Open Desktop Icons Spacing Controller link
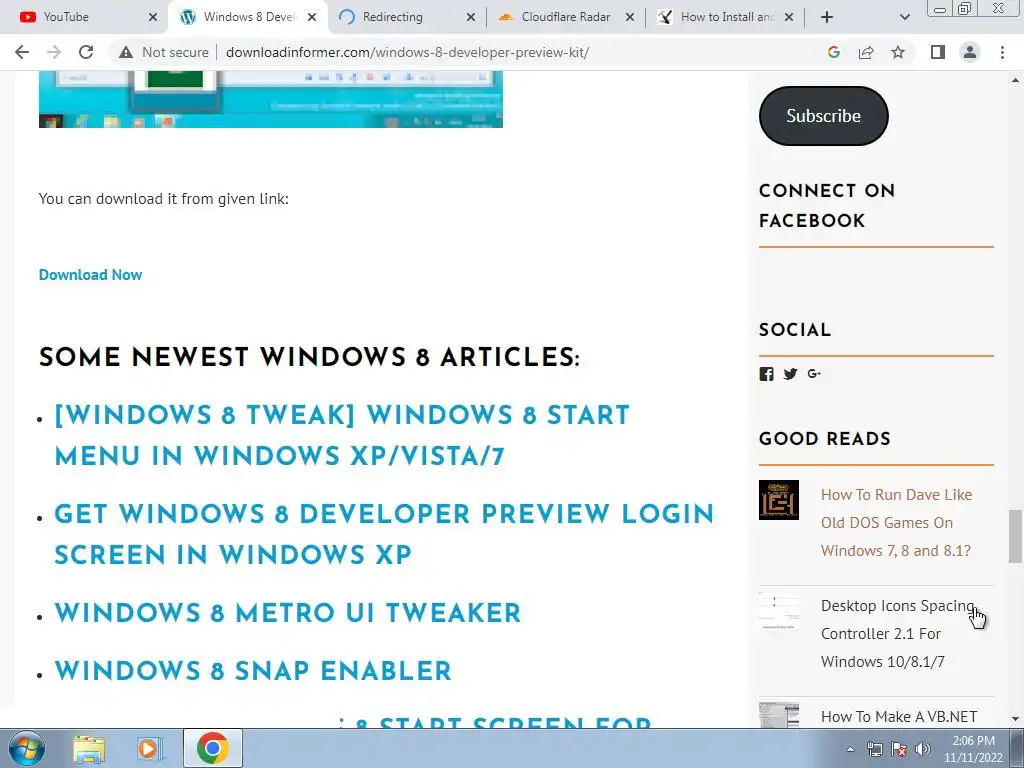Screen dimensions: 1024x768 click(x=897, y=633)
